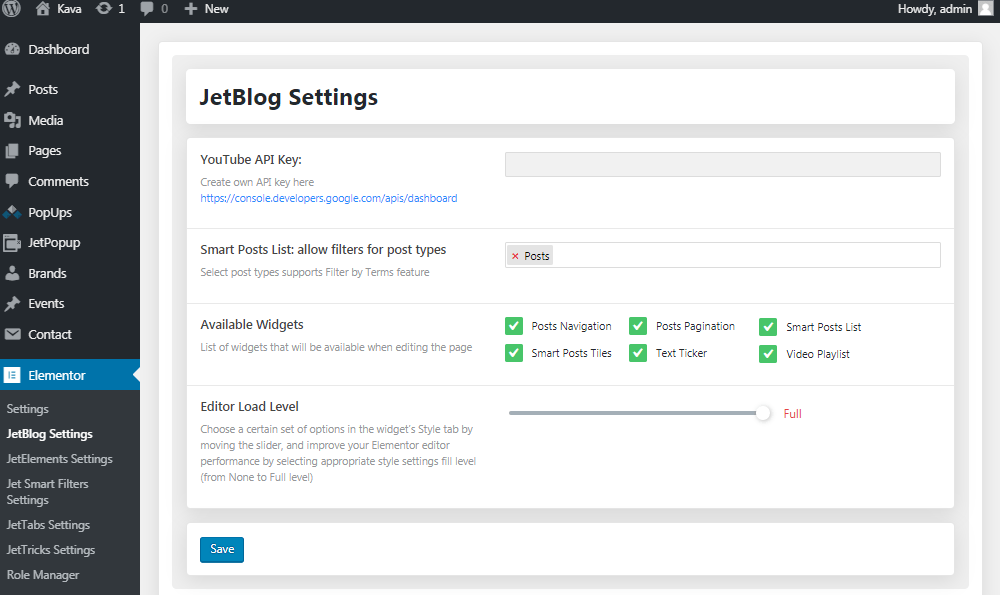Open Media via its sidebar icon
Image resolution: width=1000 pixels, height=595 pixels.
(12, 120)
